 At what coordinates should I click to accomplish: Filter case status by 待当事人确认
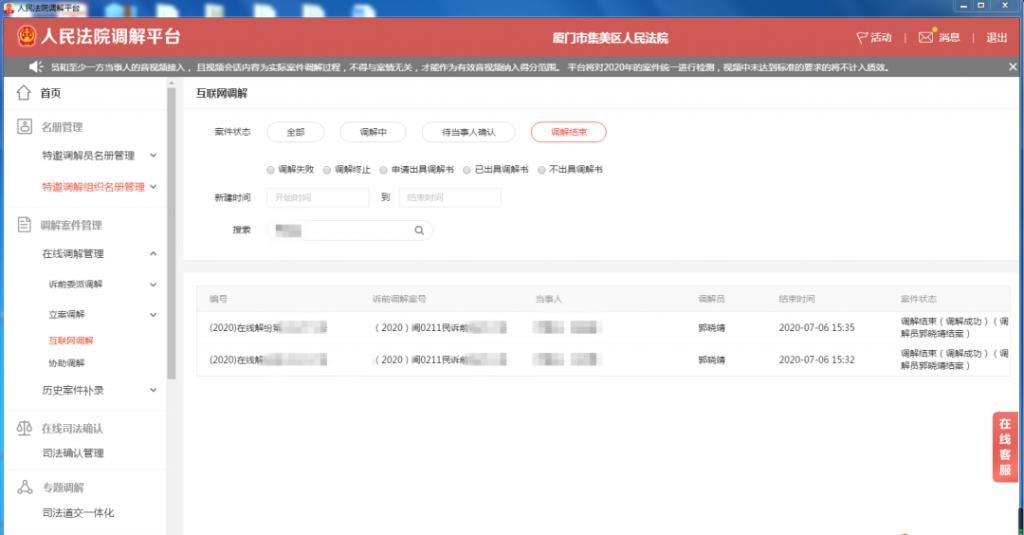coord(469,132)
